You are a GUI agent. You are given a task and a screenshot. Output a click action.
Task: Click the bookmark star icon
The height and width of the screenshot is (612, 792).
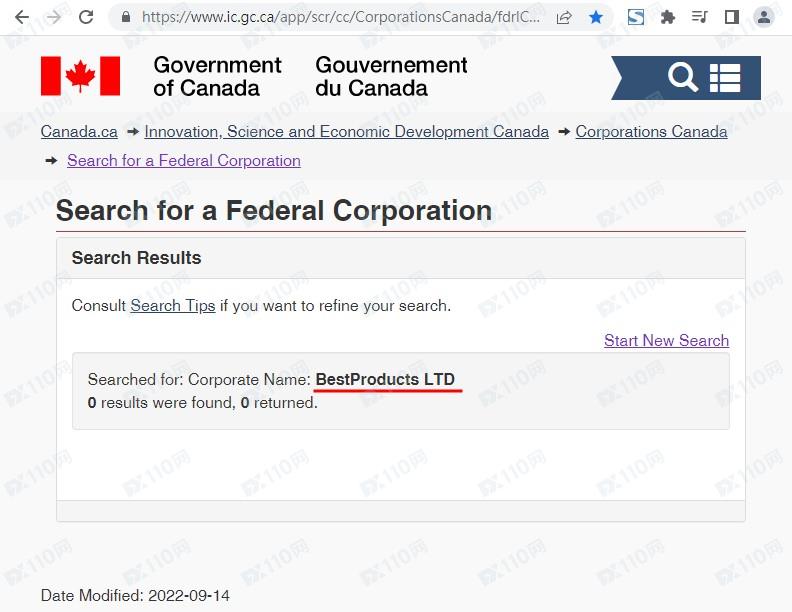(596, 17)
